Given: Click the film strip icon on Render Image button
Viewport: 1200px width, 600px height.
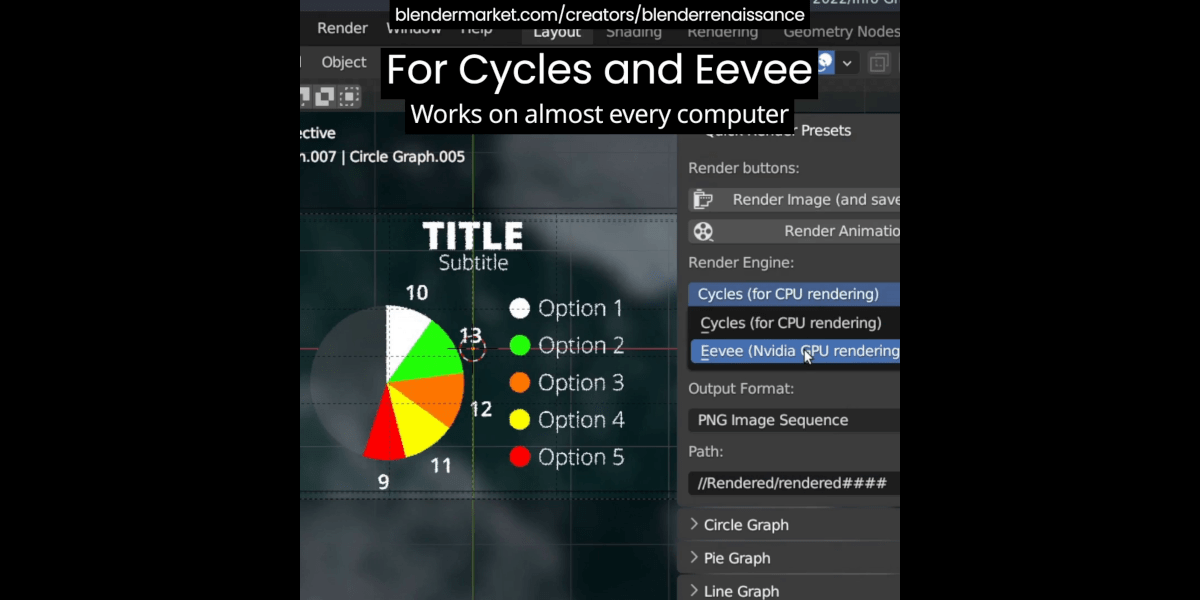Looking at the screenshot, I should 701,199.
